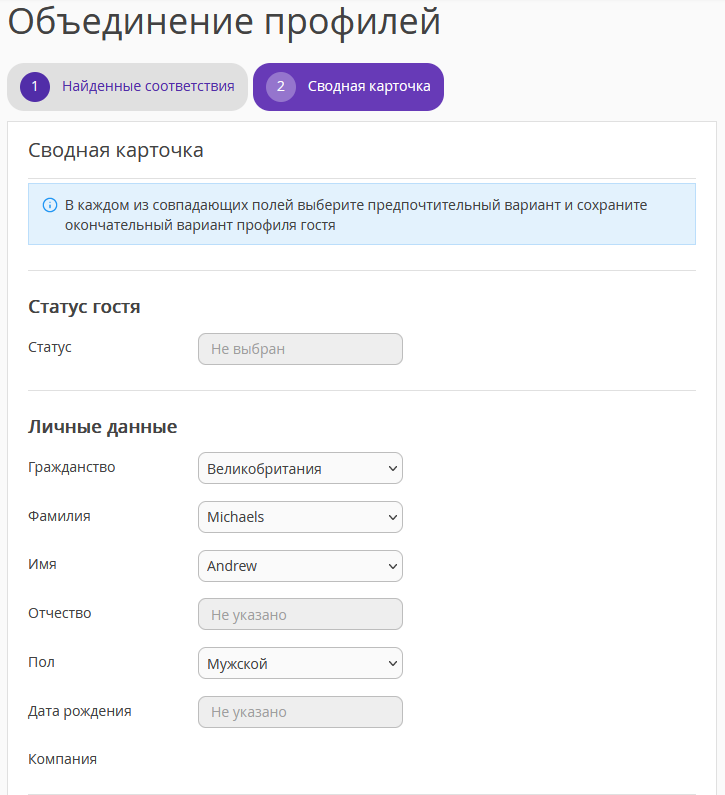Click the 'Сводная карточка' section title
The width and height of the screenshot is (725, 795).
tap(116, 151)
